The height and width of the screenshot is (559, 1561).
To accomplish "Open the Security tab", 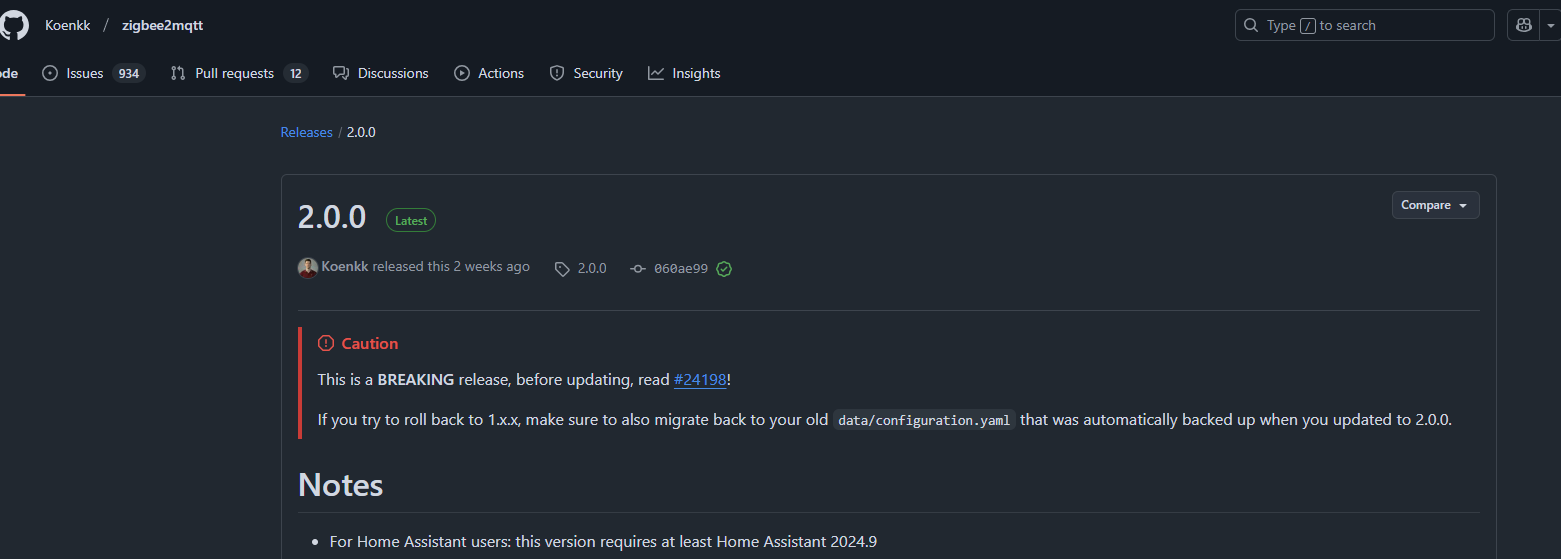I will pyautogui.click(x=586, y=73).
